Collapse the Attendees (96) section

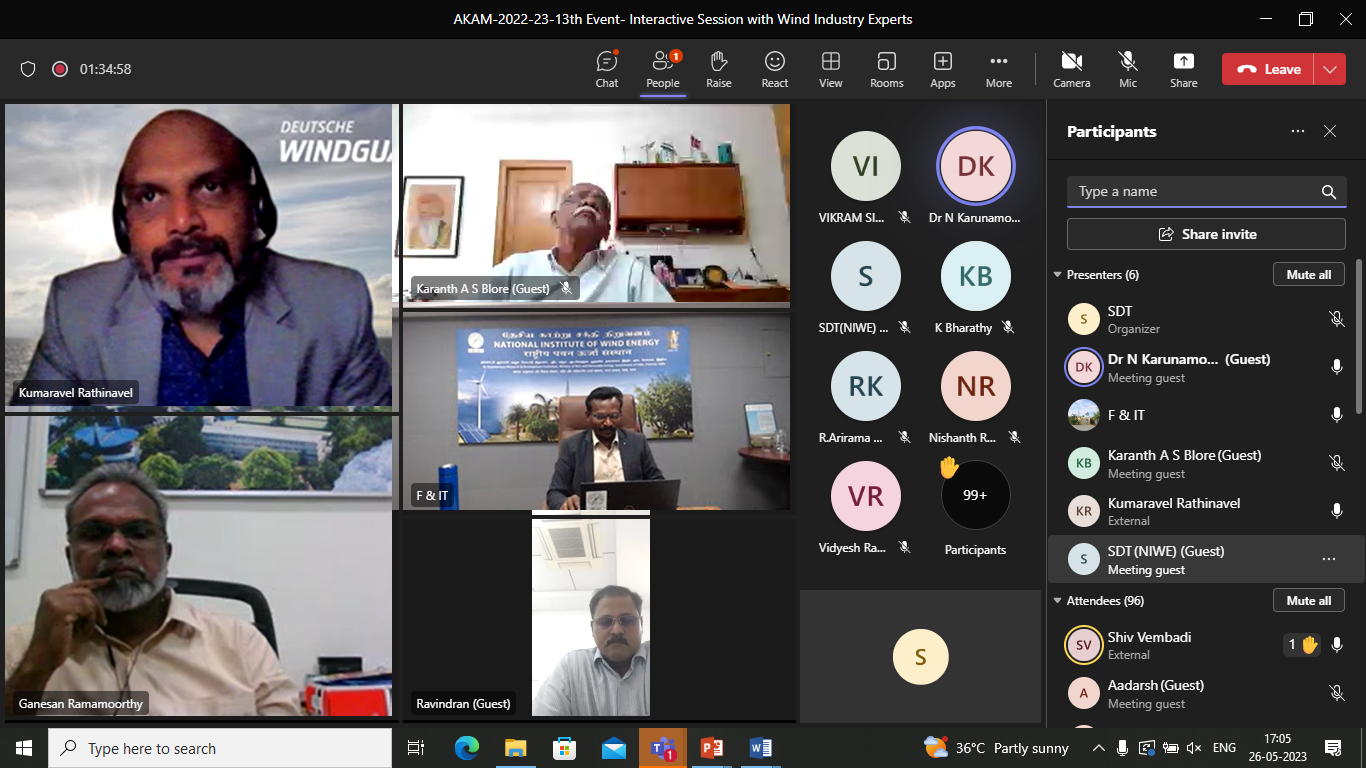1058,601
